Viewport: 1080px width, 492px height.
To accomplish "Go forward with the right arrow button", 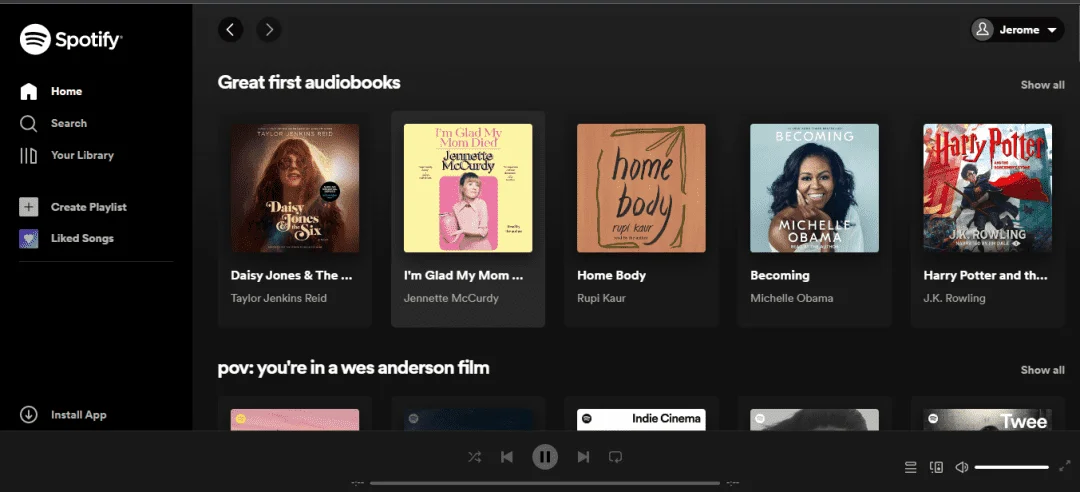I will (x=269, y=30).
